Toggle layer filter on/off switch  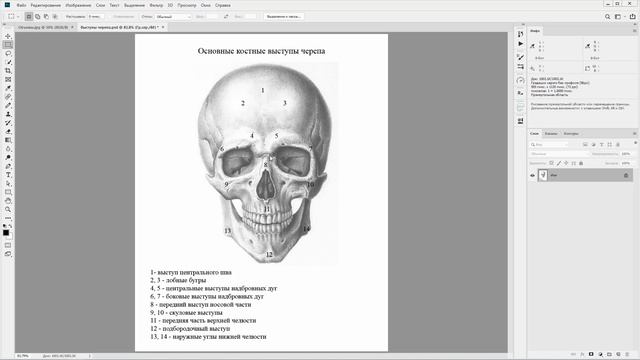[635, 143]
